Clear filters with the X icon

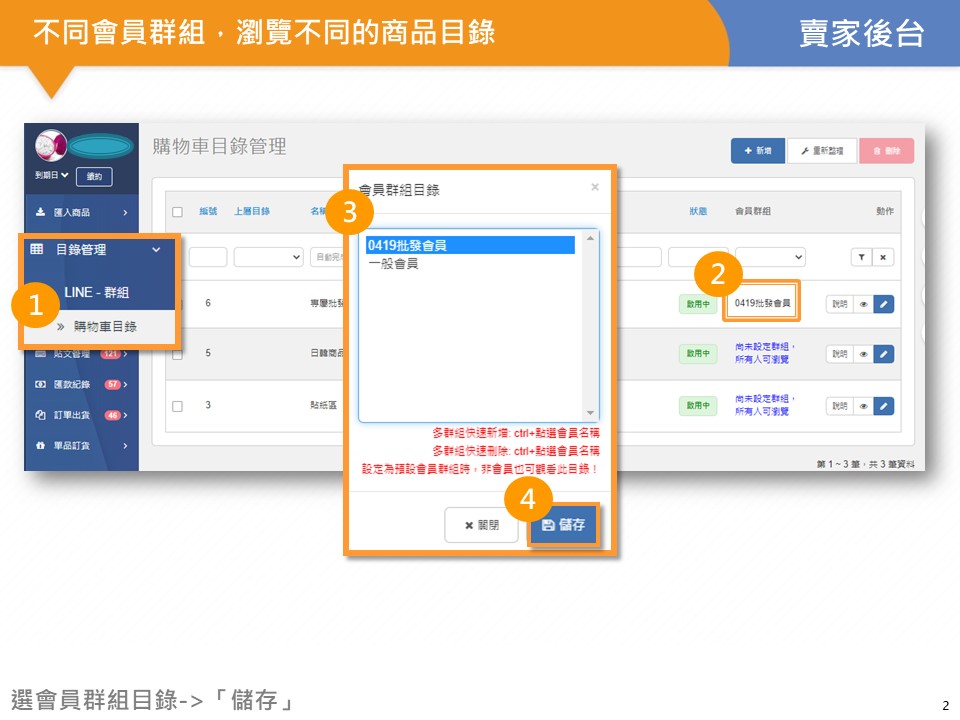(x=883, y=257)
